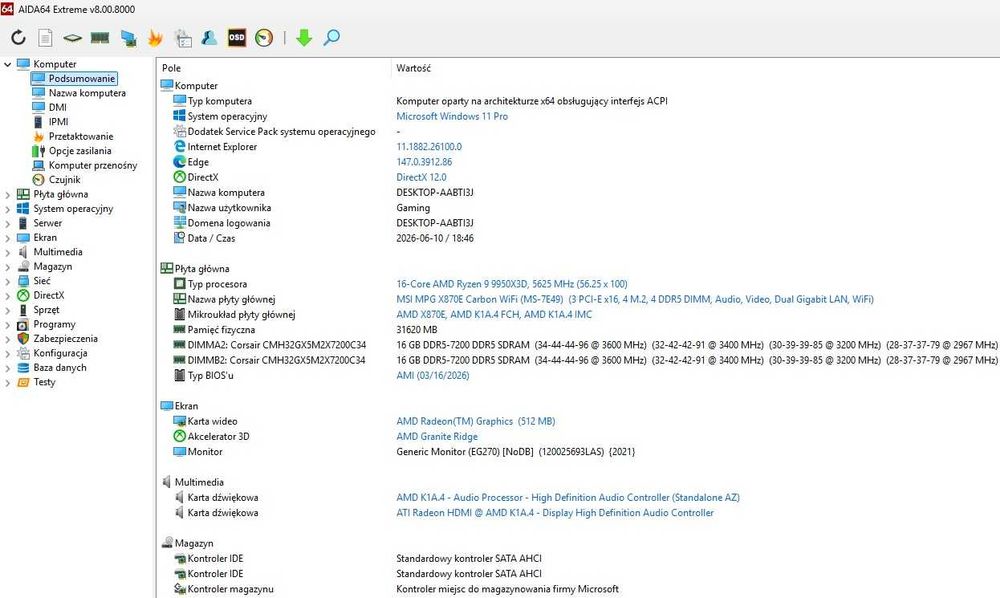Expand the Magazyn tree node
Viewport: 1000px width, 598px height.
[8, 266]
